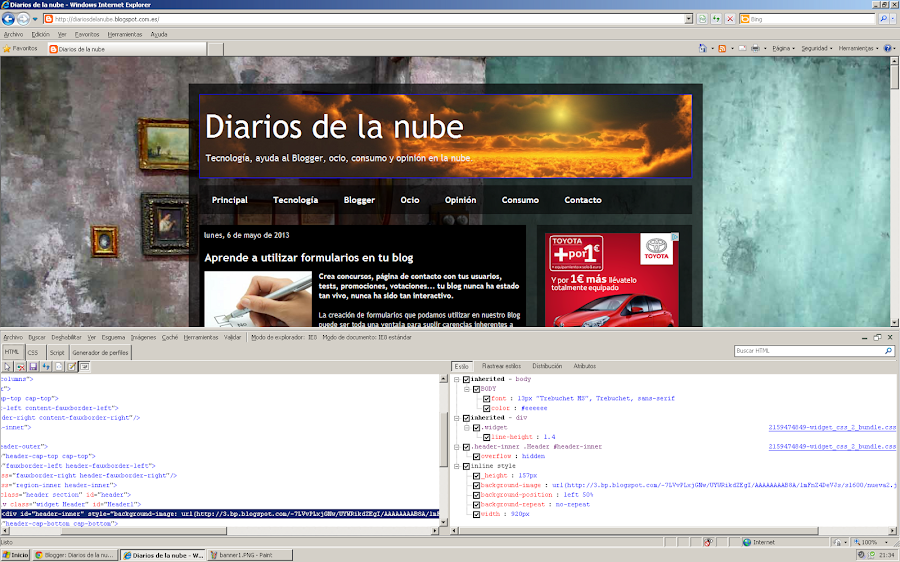Click Modo de explorador: IE8 button
The height and width of the screenshot is (562, 900).
click(x=284, y=338)
